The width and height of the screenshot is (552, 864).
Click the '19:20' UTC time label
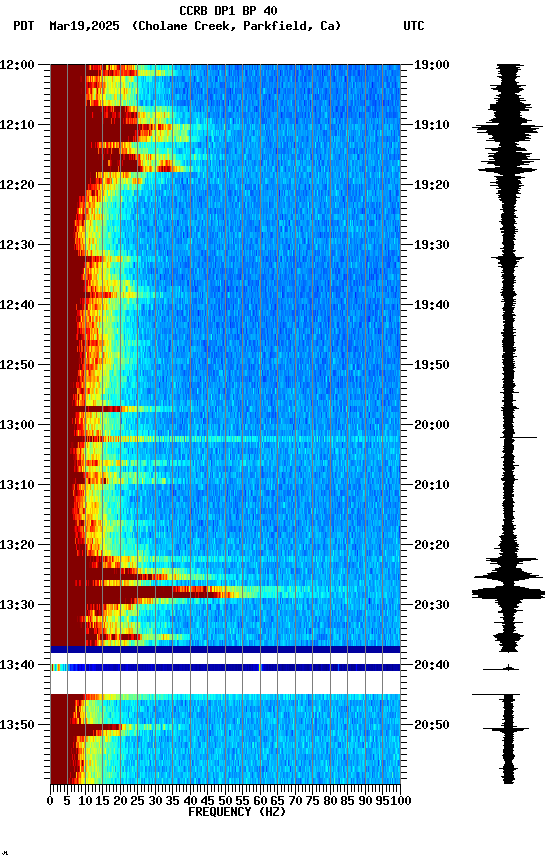pos(432,185)
